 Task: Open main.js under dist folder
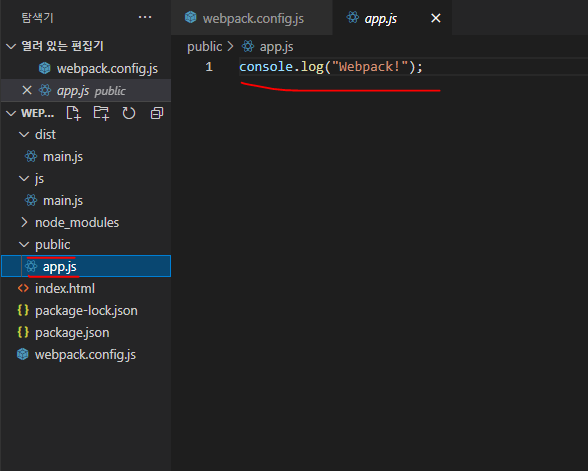(86, 156)
